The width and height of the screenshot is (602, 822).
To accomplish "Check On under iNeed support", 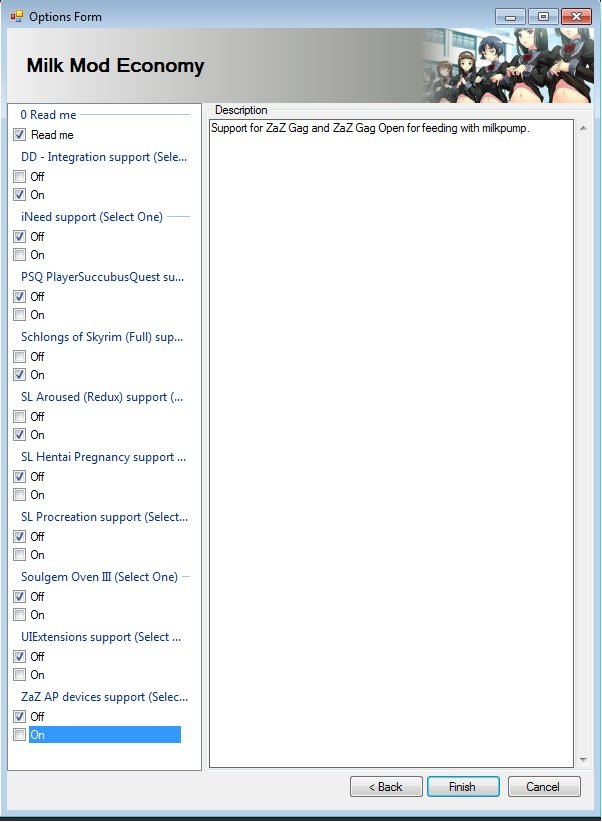I will click(x=20, y=255).
